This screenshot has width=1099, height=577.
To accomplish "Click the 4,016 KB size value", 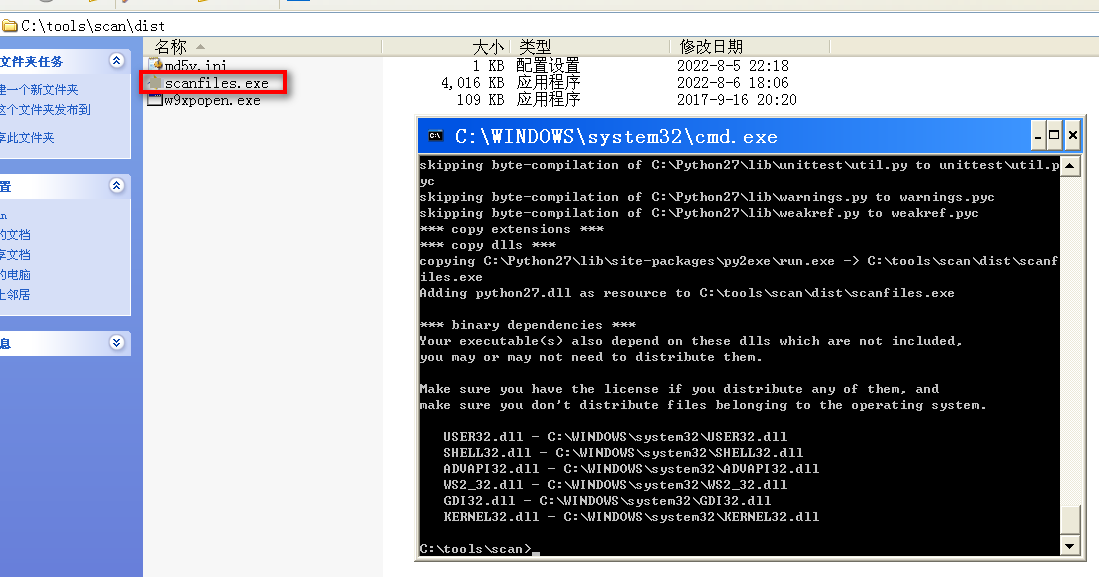I will (x=472, y=83).
